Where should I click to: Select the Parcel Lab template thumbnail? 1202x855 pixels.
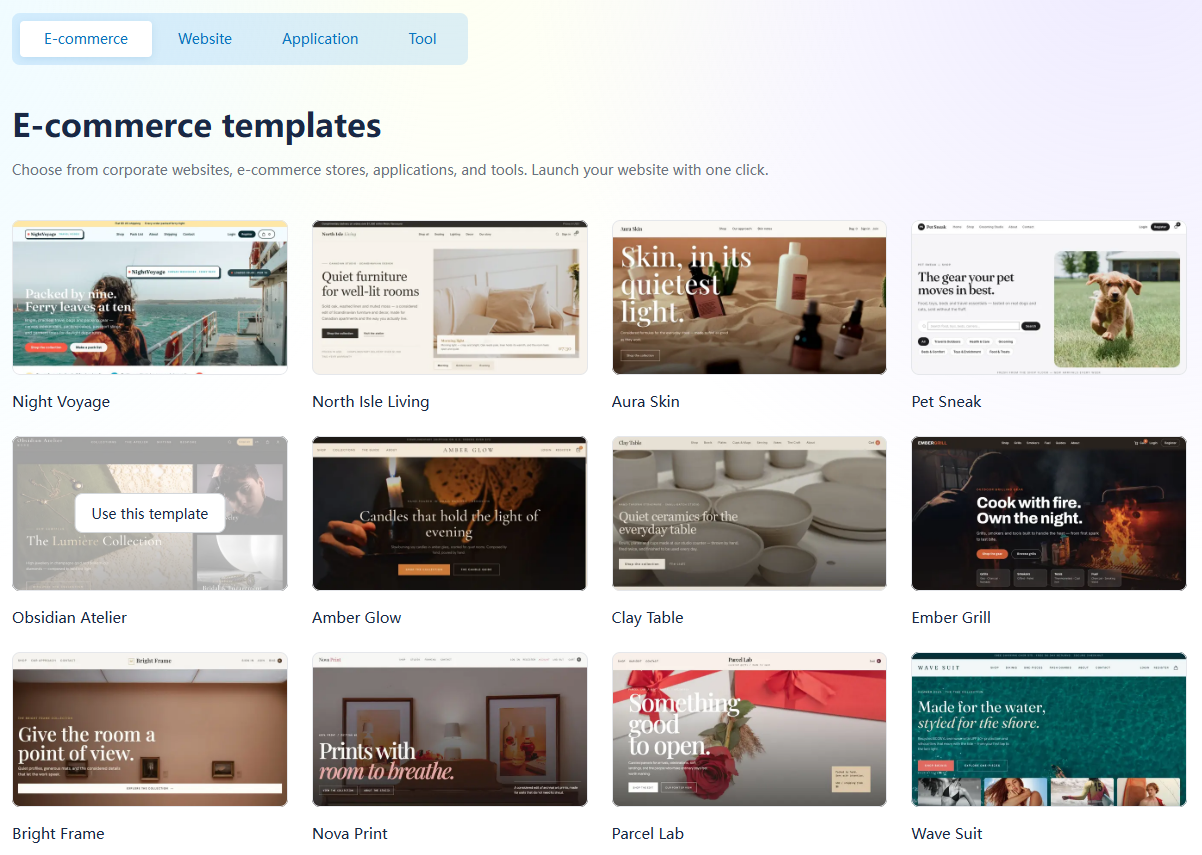pyautogui.click(x=749, y=729)
